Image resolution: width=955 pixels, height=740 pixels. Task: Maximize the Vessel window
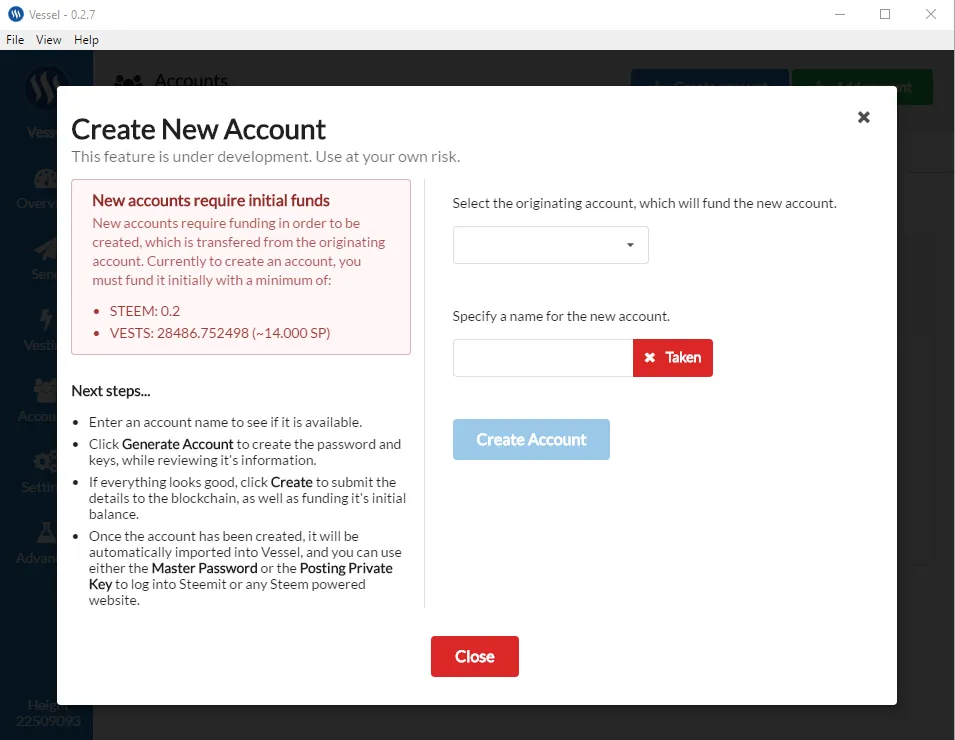[885, 14]
